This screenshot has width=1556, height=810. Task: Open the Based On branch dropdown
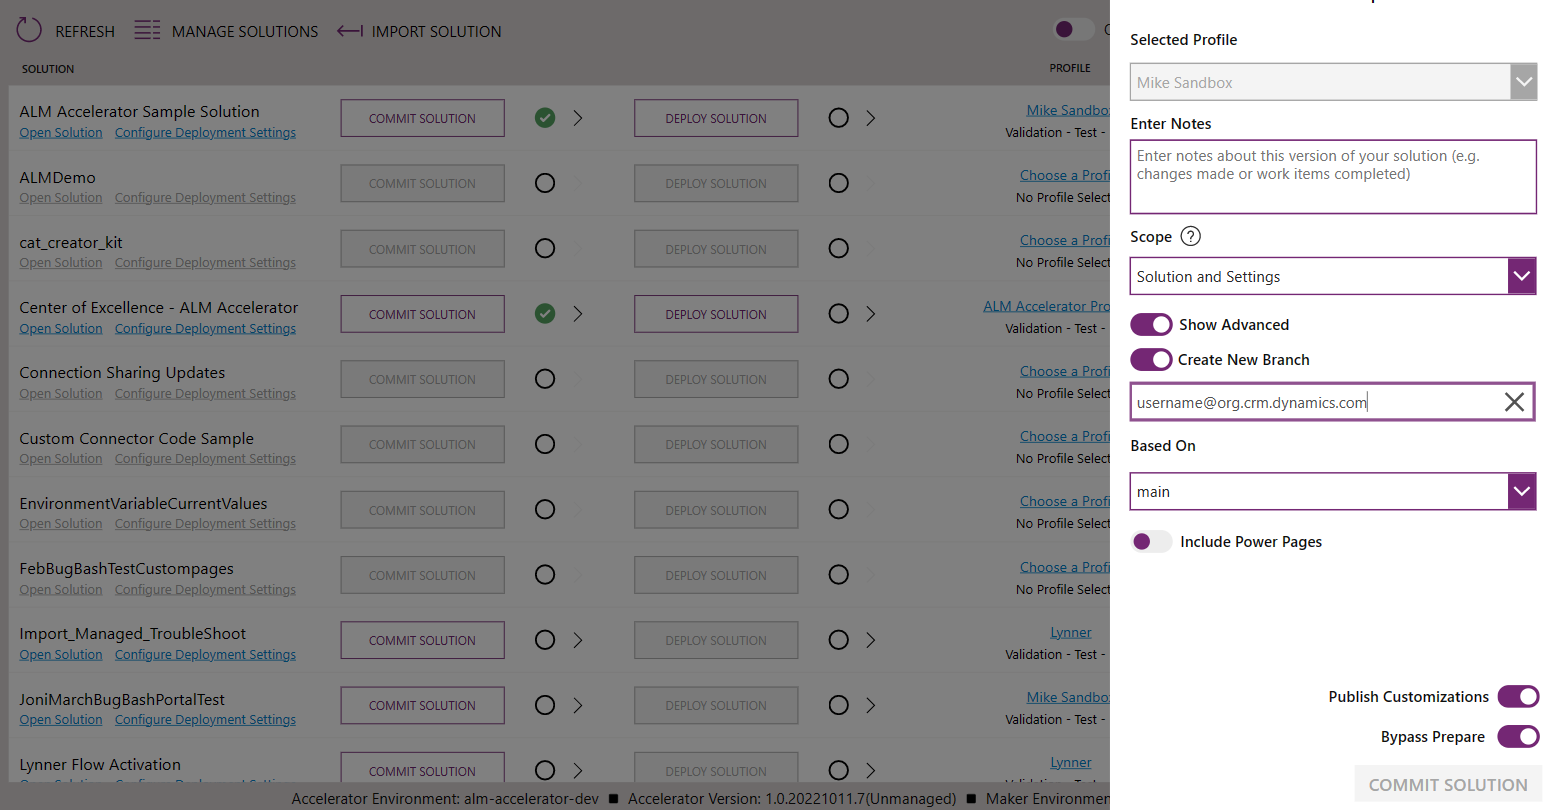(x=1522, y=491)
